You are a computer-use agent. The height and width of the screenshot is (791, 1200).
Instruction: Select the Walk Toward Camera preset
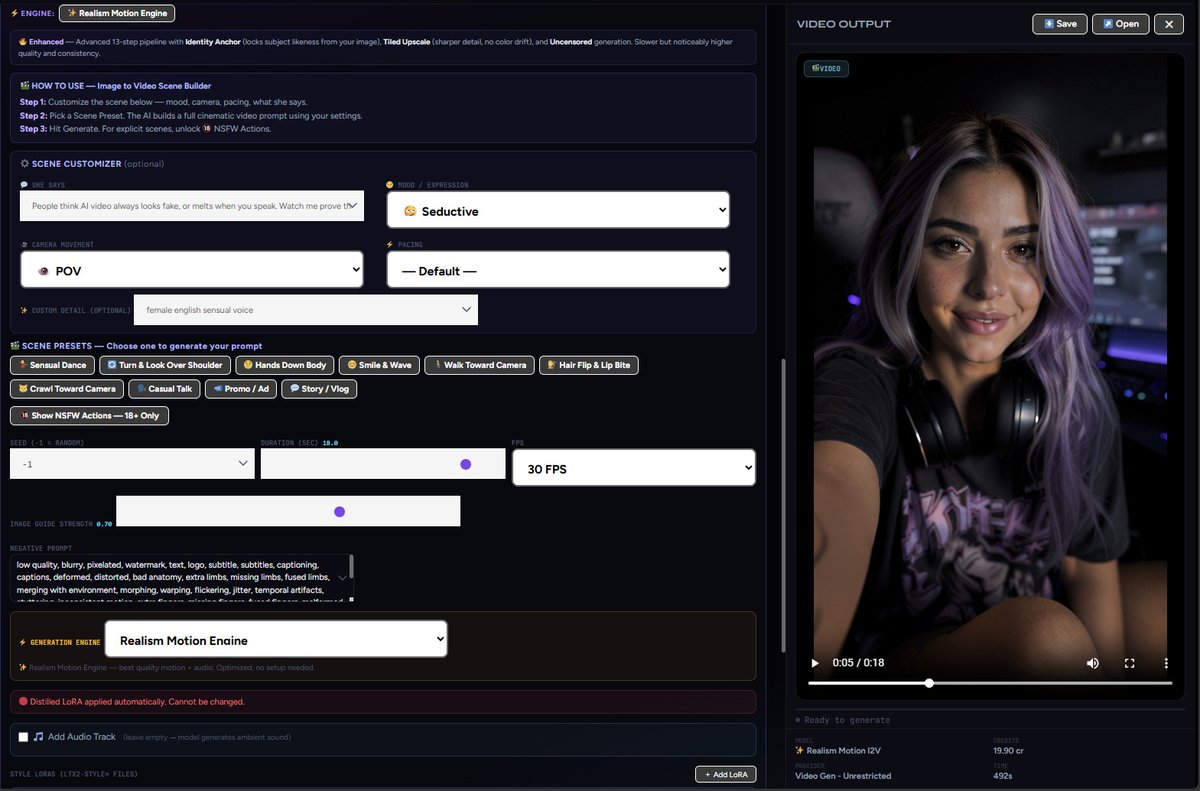point(479,365)
